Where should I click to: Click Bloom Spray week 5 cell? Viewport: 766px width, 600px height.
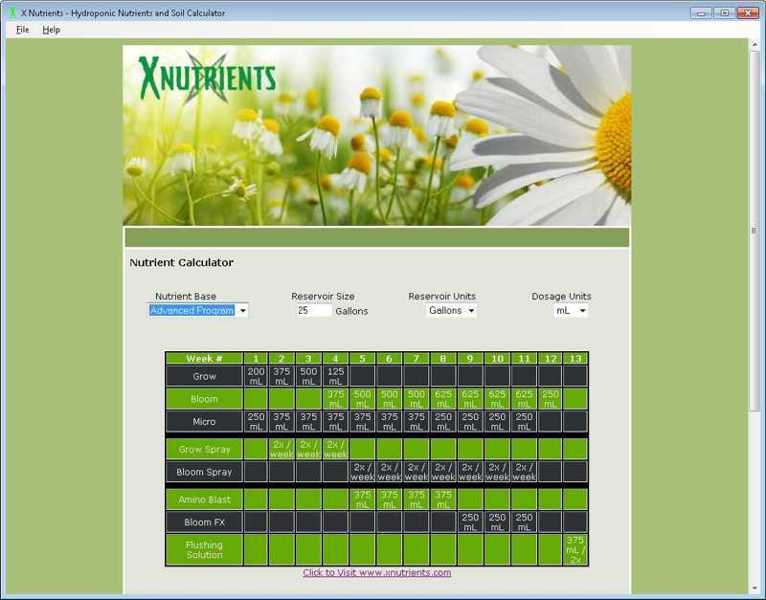pos(362,472)
